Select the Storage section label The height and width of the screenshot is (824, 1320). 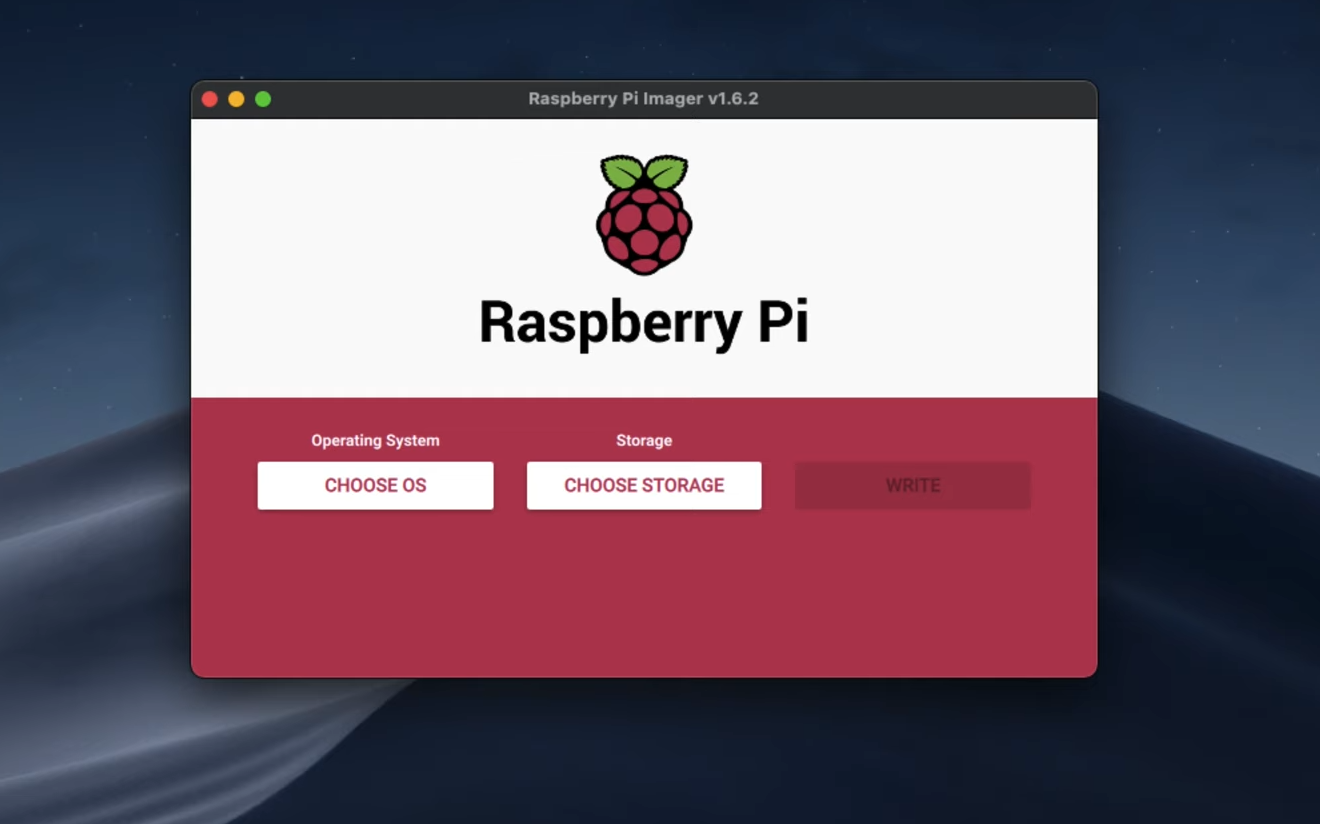tap(643, 440)
